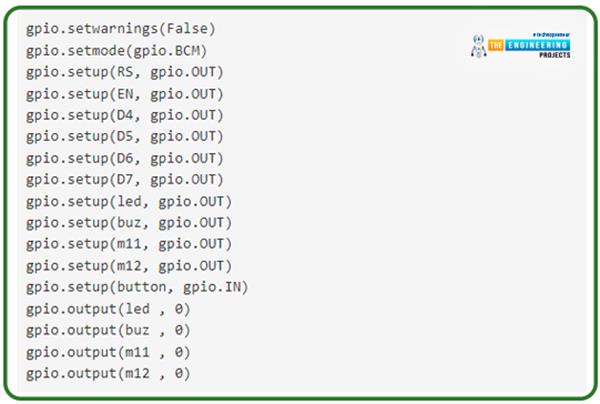Click the gpio.setup(buz, gpio.OUT) line
Viewport: 600px width, 404px height.
(129, 223)
